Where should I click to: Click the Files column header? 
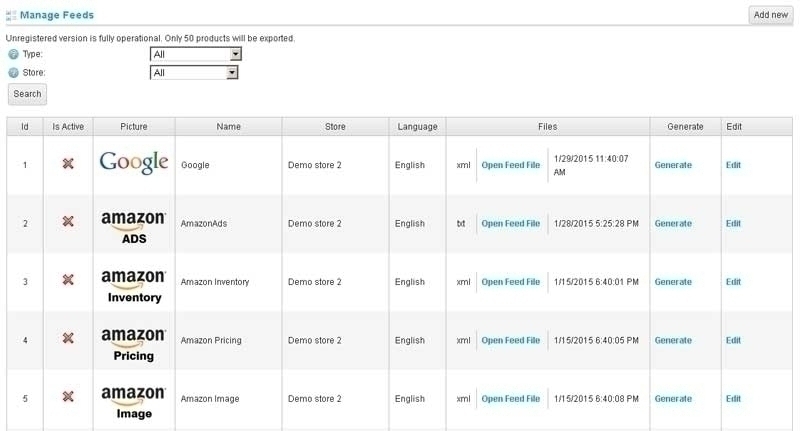coord(548,126)
